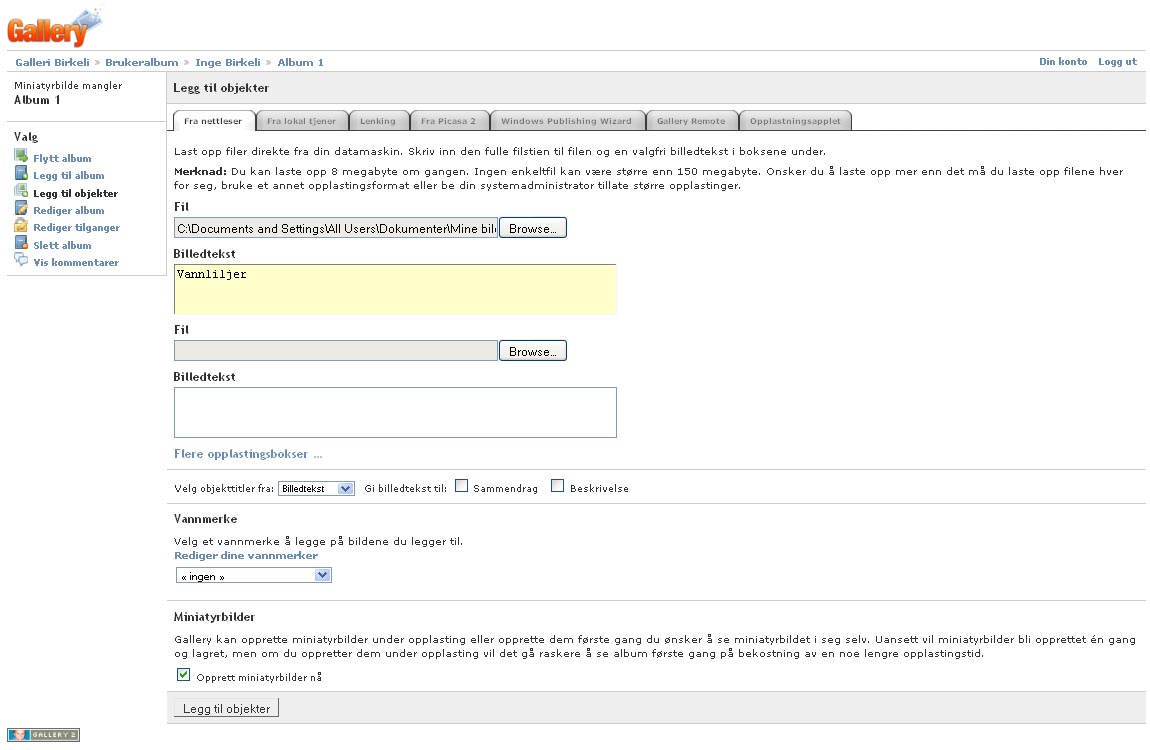This screenshot has height=750, width=1150.
Task: Click the Vis kommentarer speech bubble icon
Action: click(x=21, y=261)
